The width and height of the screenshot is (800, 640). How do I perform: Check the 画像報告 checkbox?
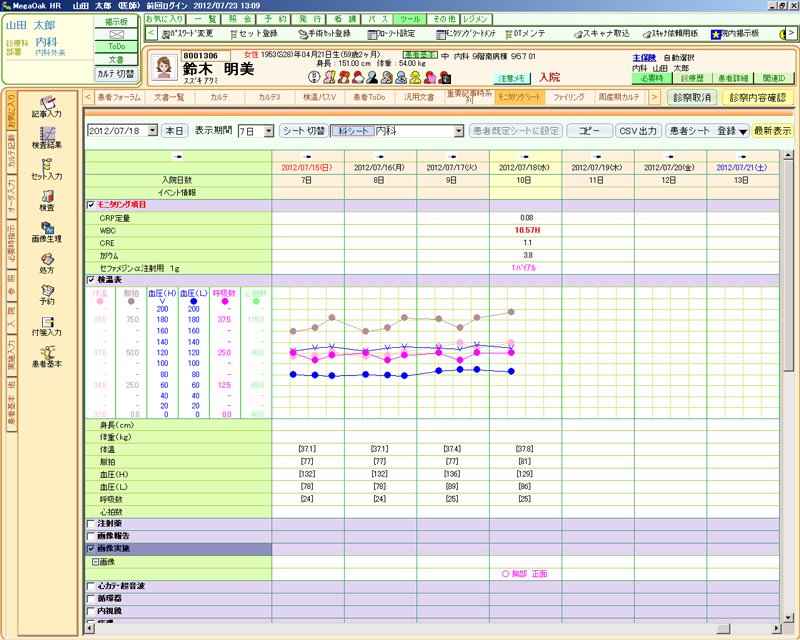91,536
